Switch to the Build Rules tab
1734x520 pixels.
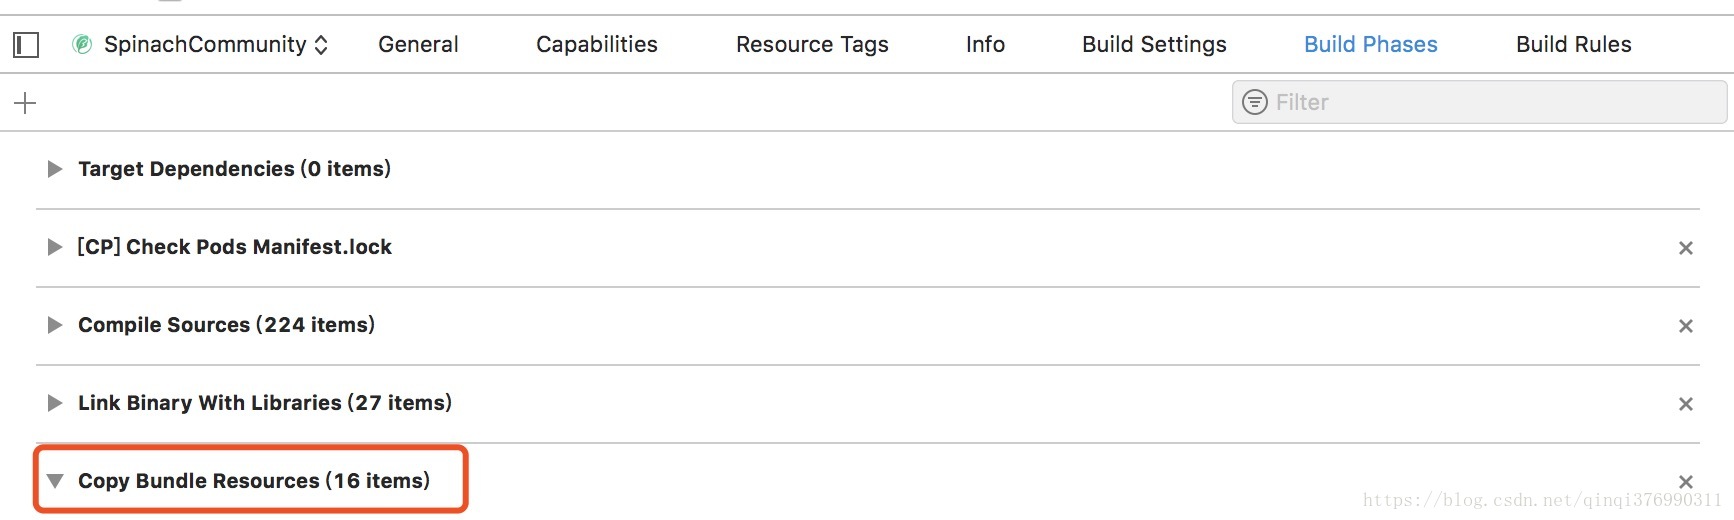[1573, 45]
